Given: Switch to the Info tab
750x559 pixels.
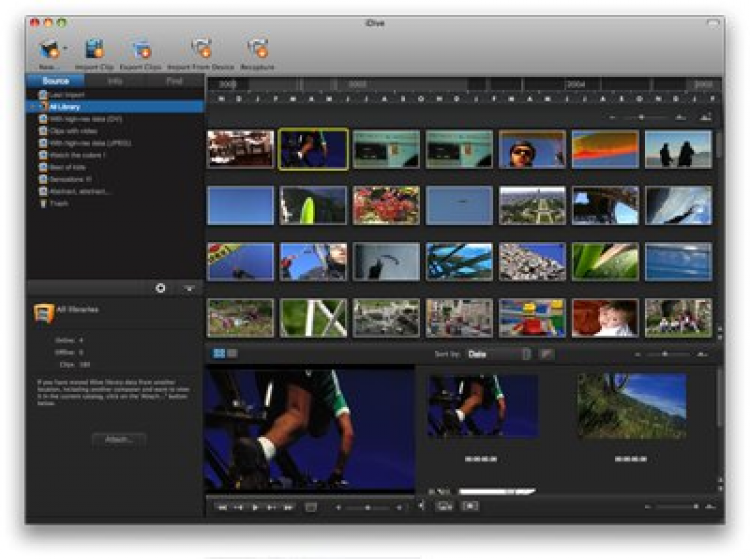Looking at the screenshot, I should click(x=115, y=81).
